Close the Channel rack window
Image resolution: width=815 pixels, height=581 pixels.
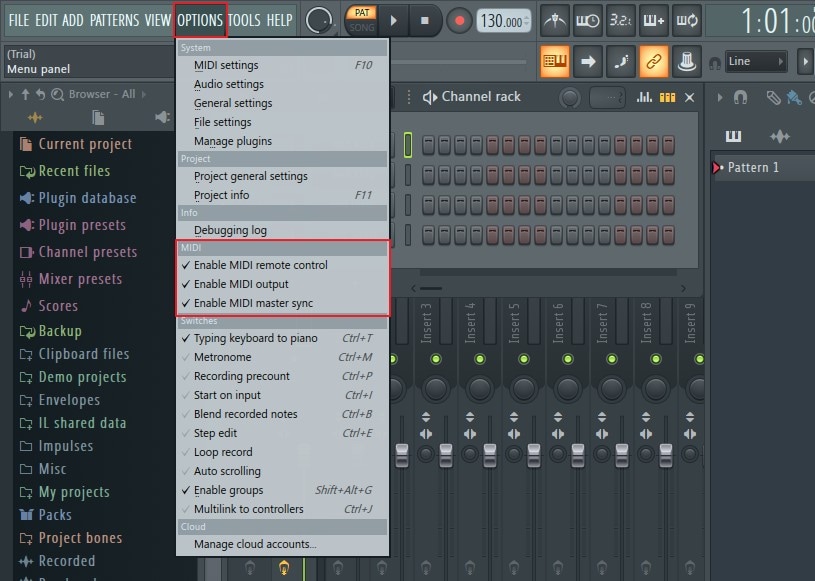[x=690, y=97]
